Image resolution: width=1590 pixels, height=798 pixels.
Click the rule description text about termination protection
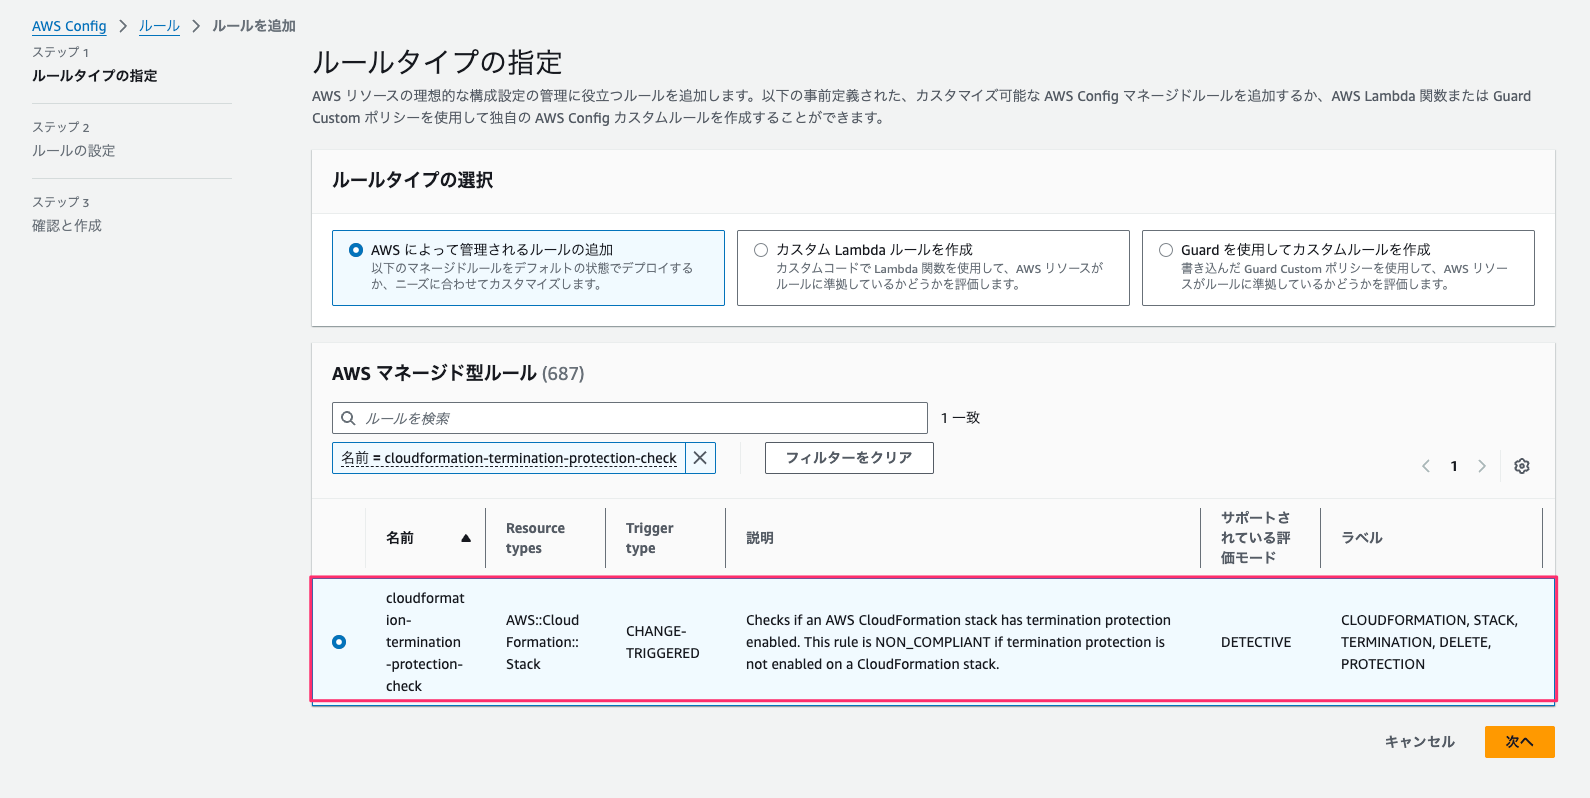pyautogui.click(x=958, y=642)
